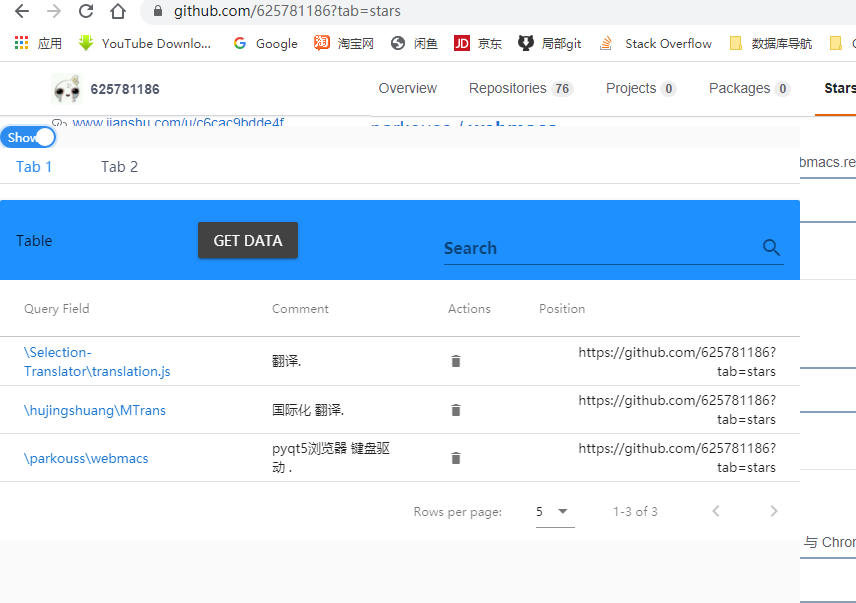
Task: Delete the hujingshuang\MTrans row with trash icon
Action: point(456,410)
